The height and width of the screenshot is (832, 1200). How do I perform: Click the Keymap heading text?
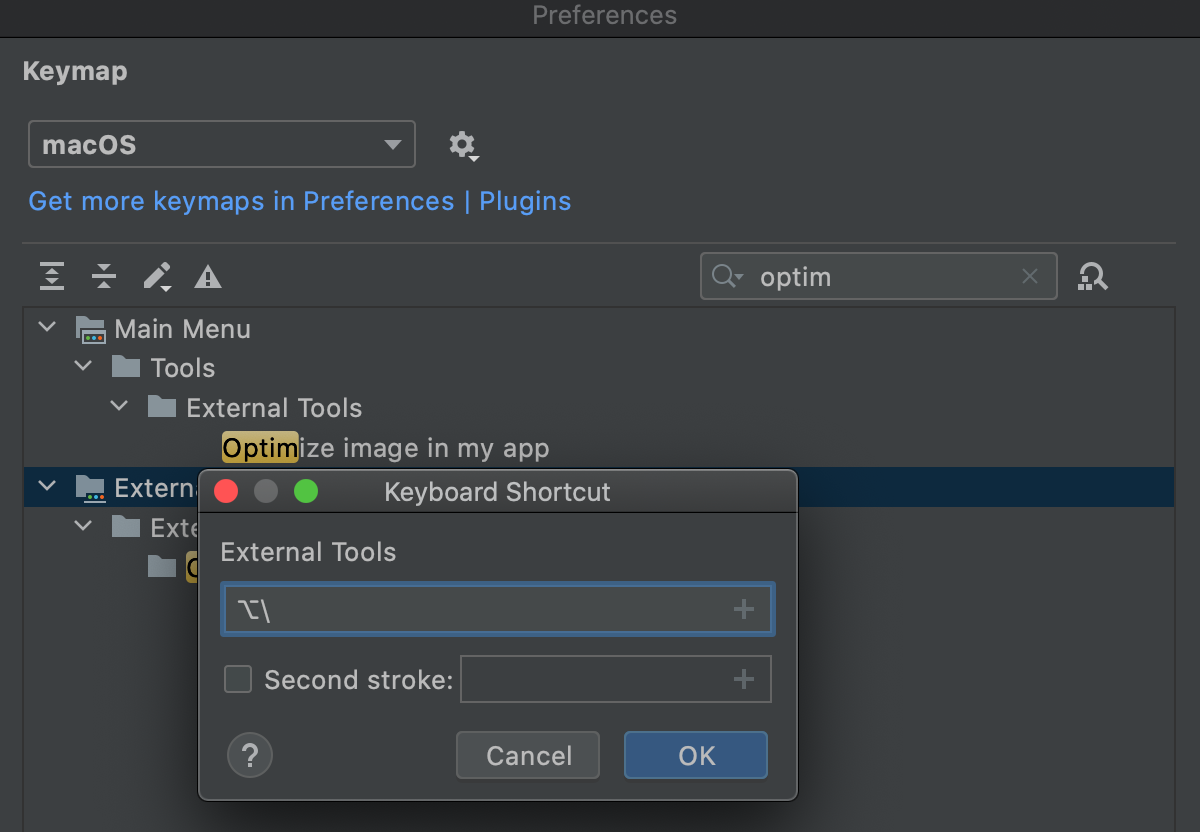(75, 72)
